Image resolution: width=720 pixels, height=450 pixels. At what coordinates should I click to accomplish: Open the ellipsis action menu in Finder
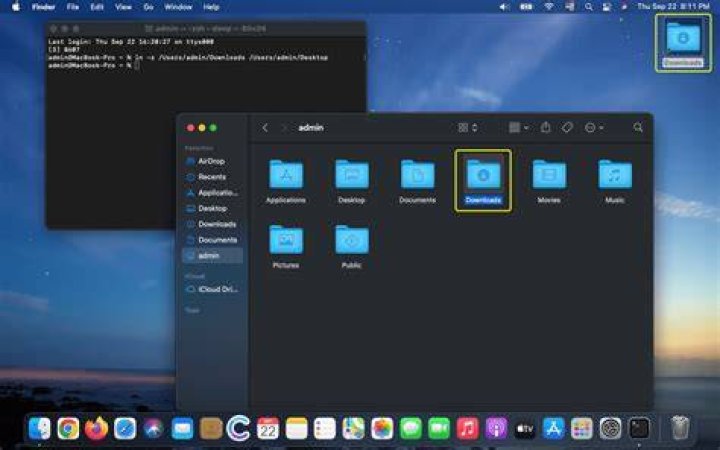[594, 128]
